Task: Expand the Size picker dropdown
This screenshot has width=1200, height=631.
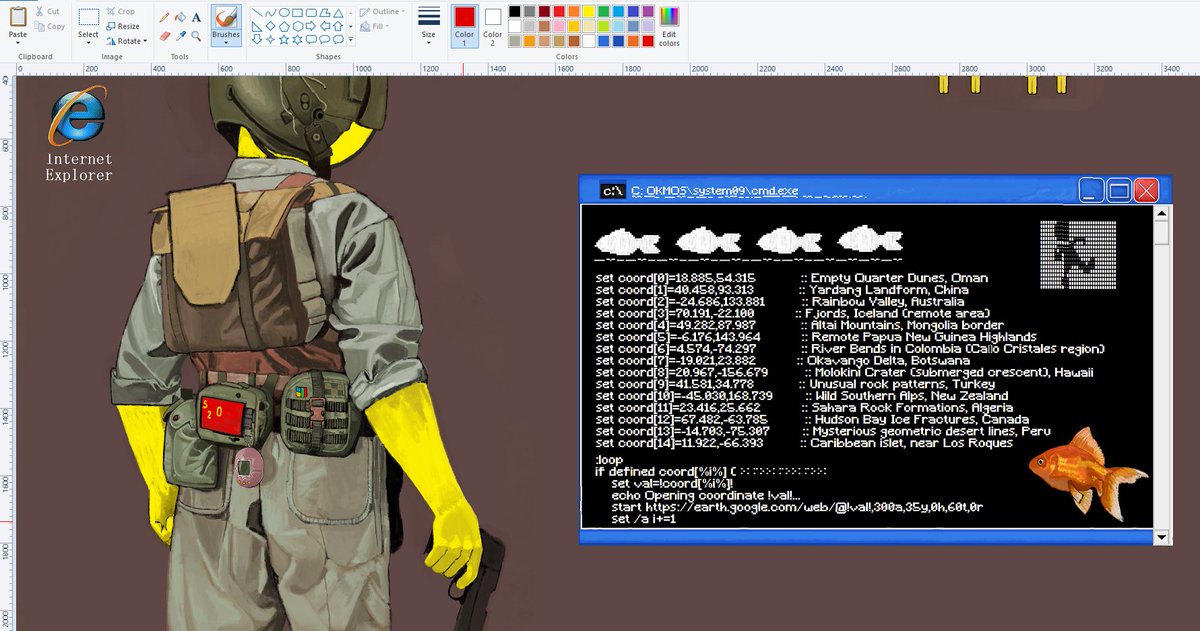Action: click(428, 43)
